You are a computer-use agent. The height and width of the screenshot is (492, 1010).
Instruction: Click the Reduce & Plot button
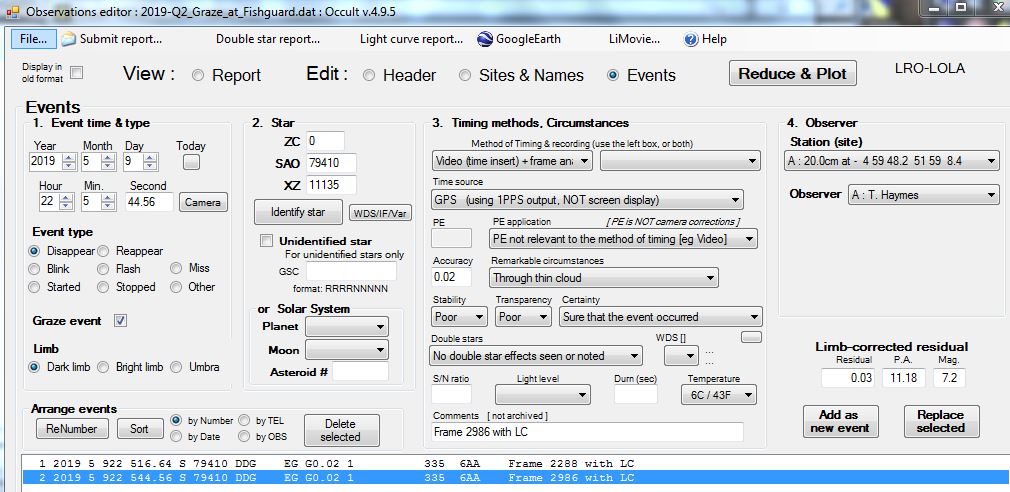click(x=792, y=73)
